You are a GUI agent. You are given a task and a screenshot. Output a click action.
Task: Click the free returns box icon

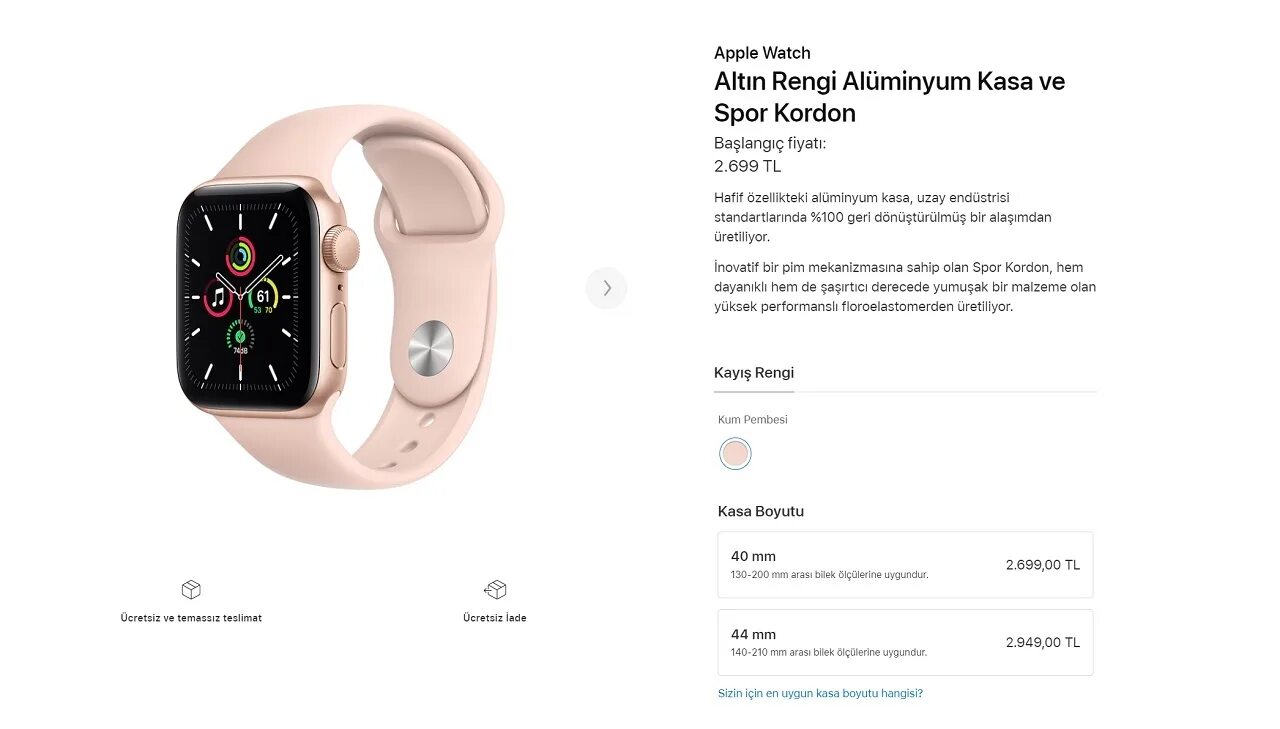495,589
